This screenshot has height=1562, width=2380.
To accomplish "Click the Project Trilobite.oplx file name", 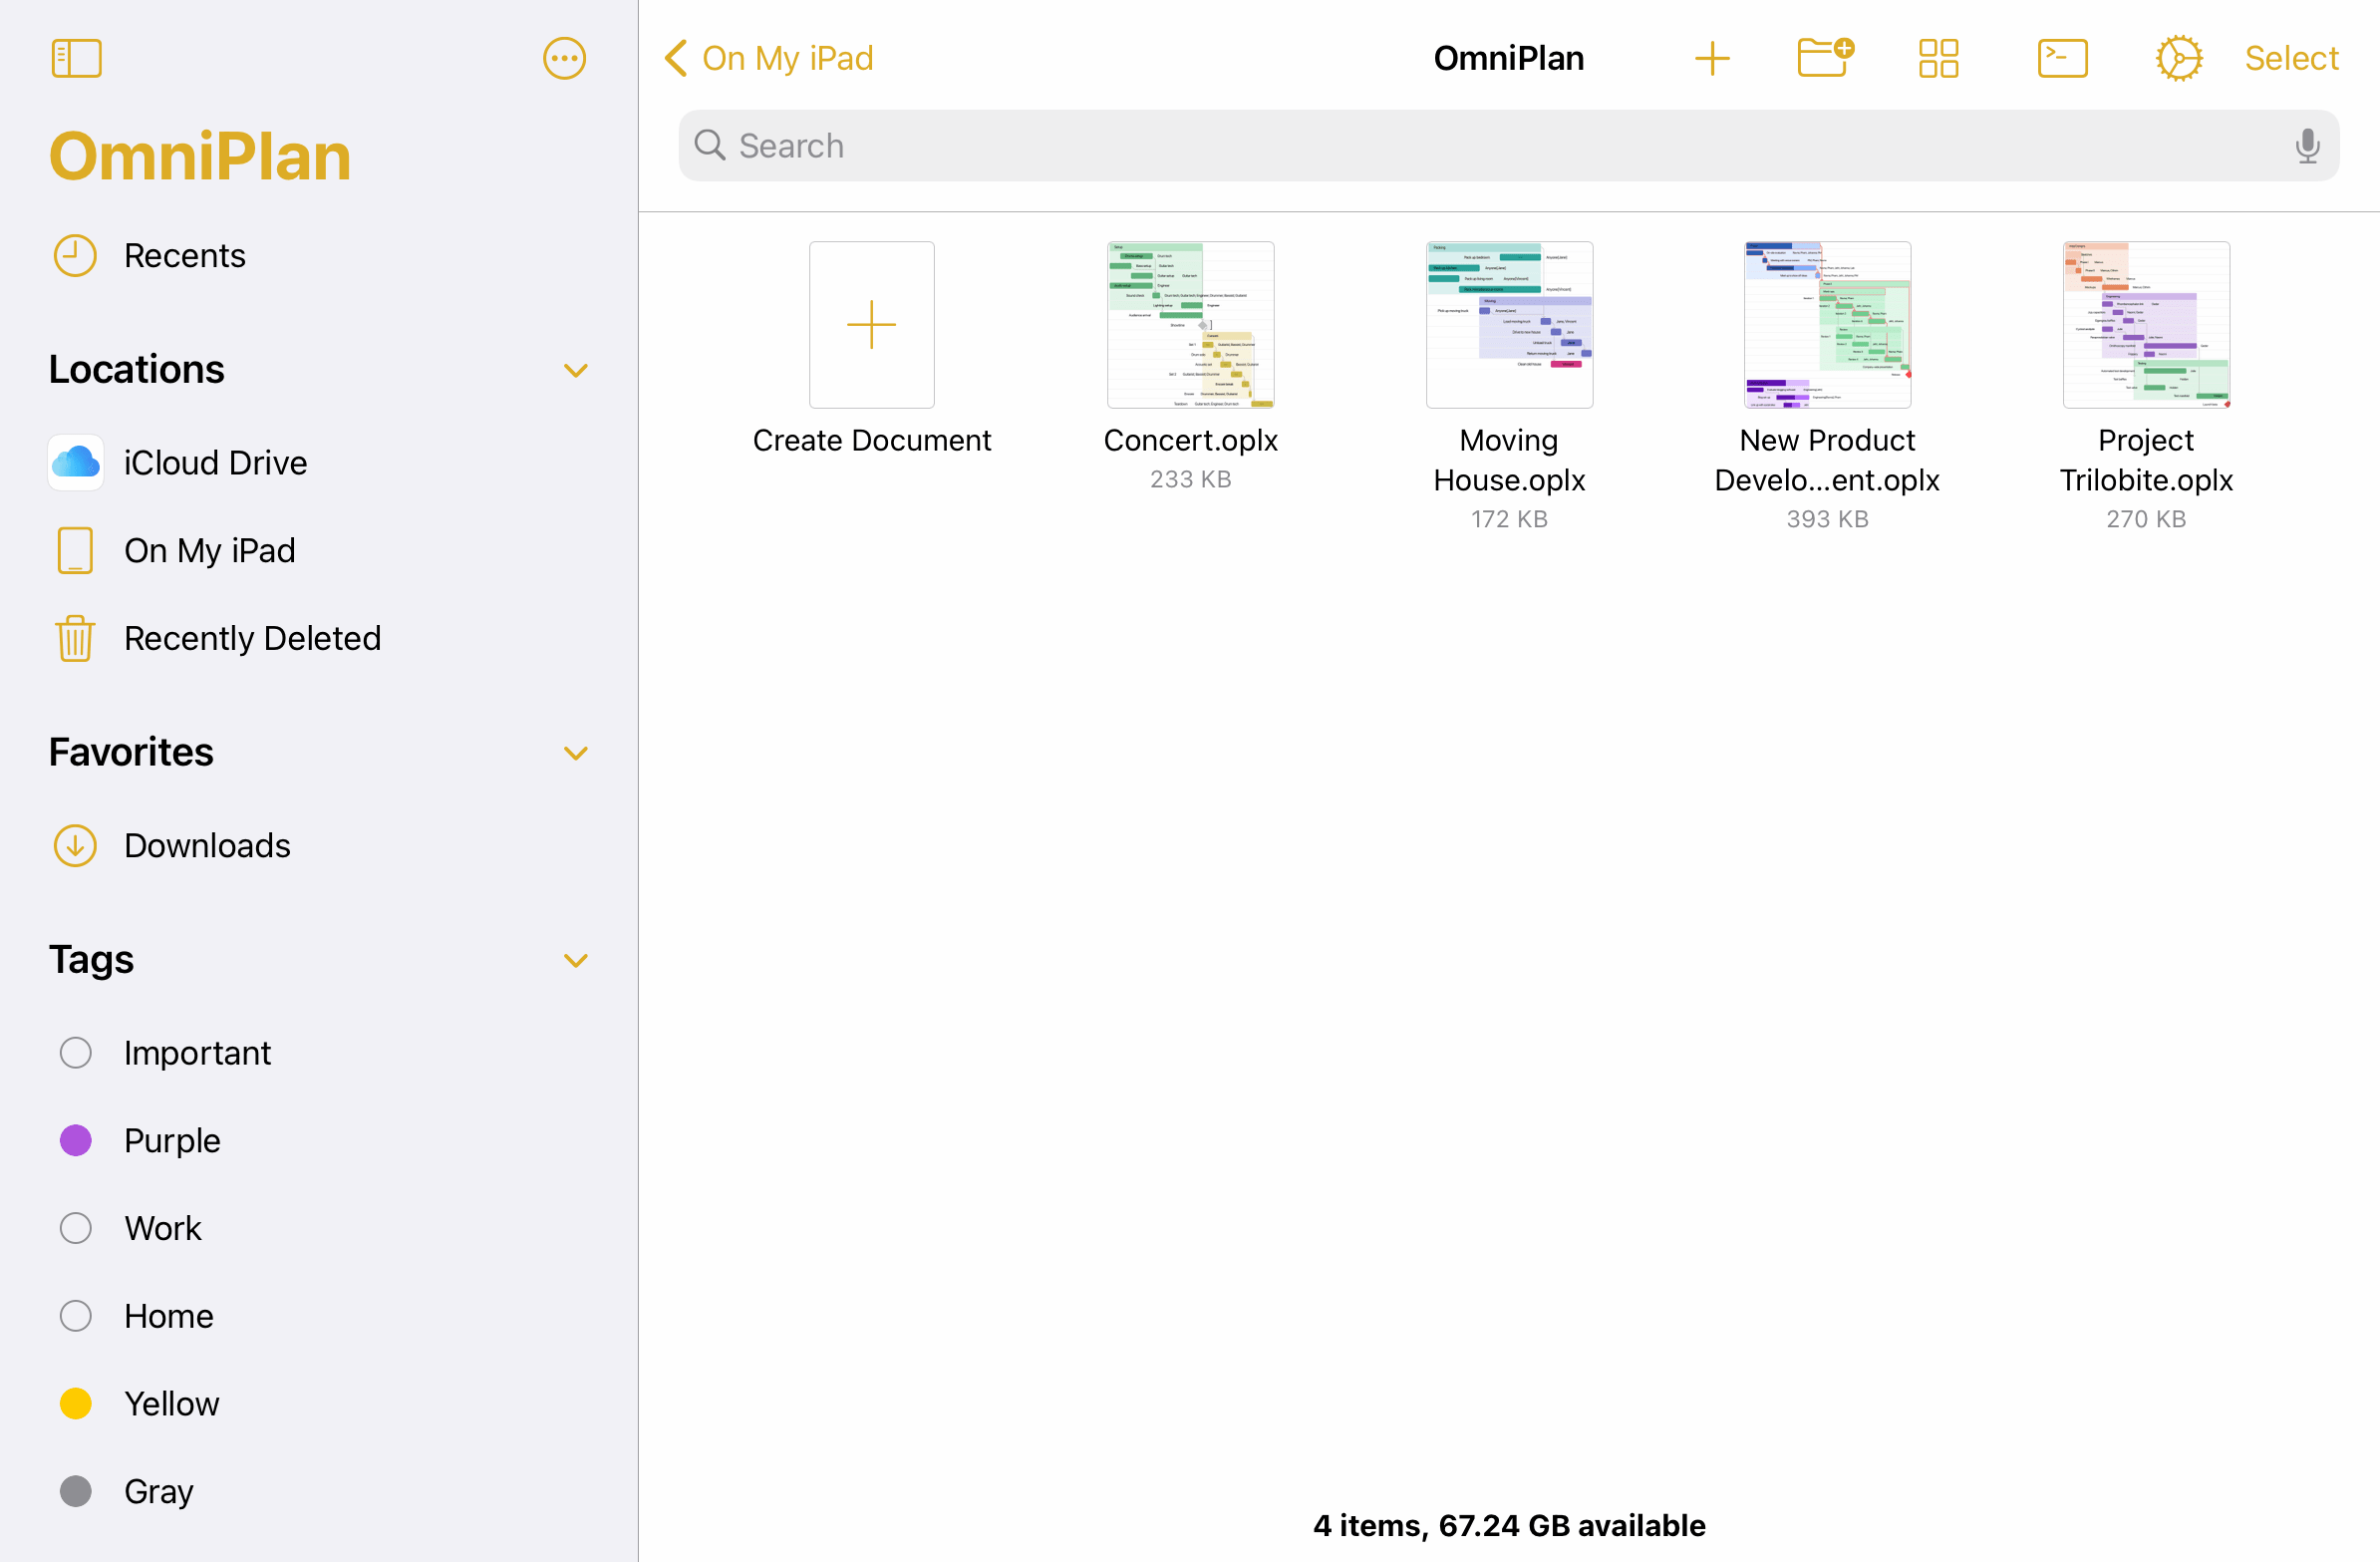I will [x=2146, y=461].
